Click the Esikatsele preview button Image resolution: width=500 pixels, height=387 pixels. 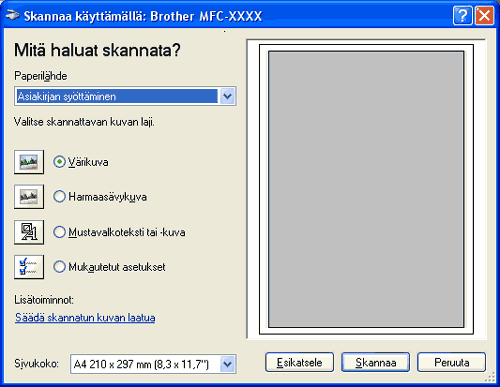pyautogui.click(x=299, y=362)
